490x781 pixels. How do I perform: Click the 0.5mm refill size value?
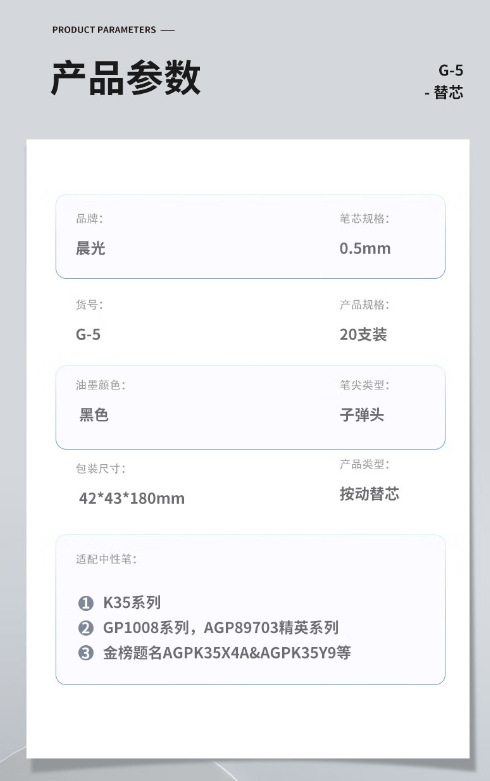pos(365,248)
